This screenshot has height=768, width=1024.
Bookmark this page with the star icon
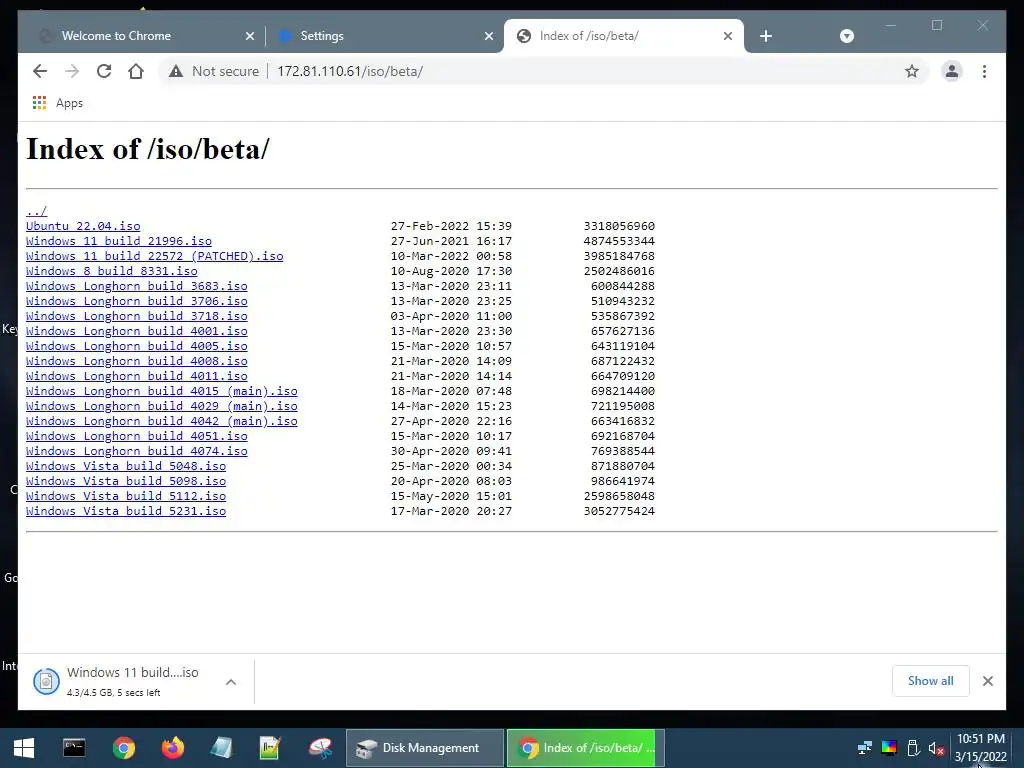coord(912,71)
